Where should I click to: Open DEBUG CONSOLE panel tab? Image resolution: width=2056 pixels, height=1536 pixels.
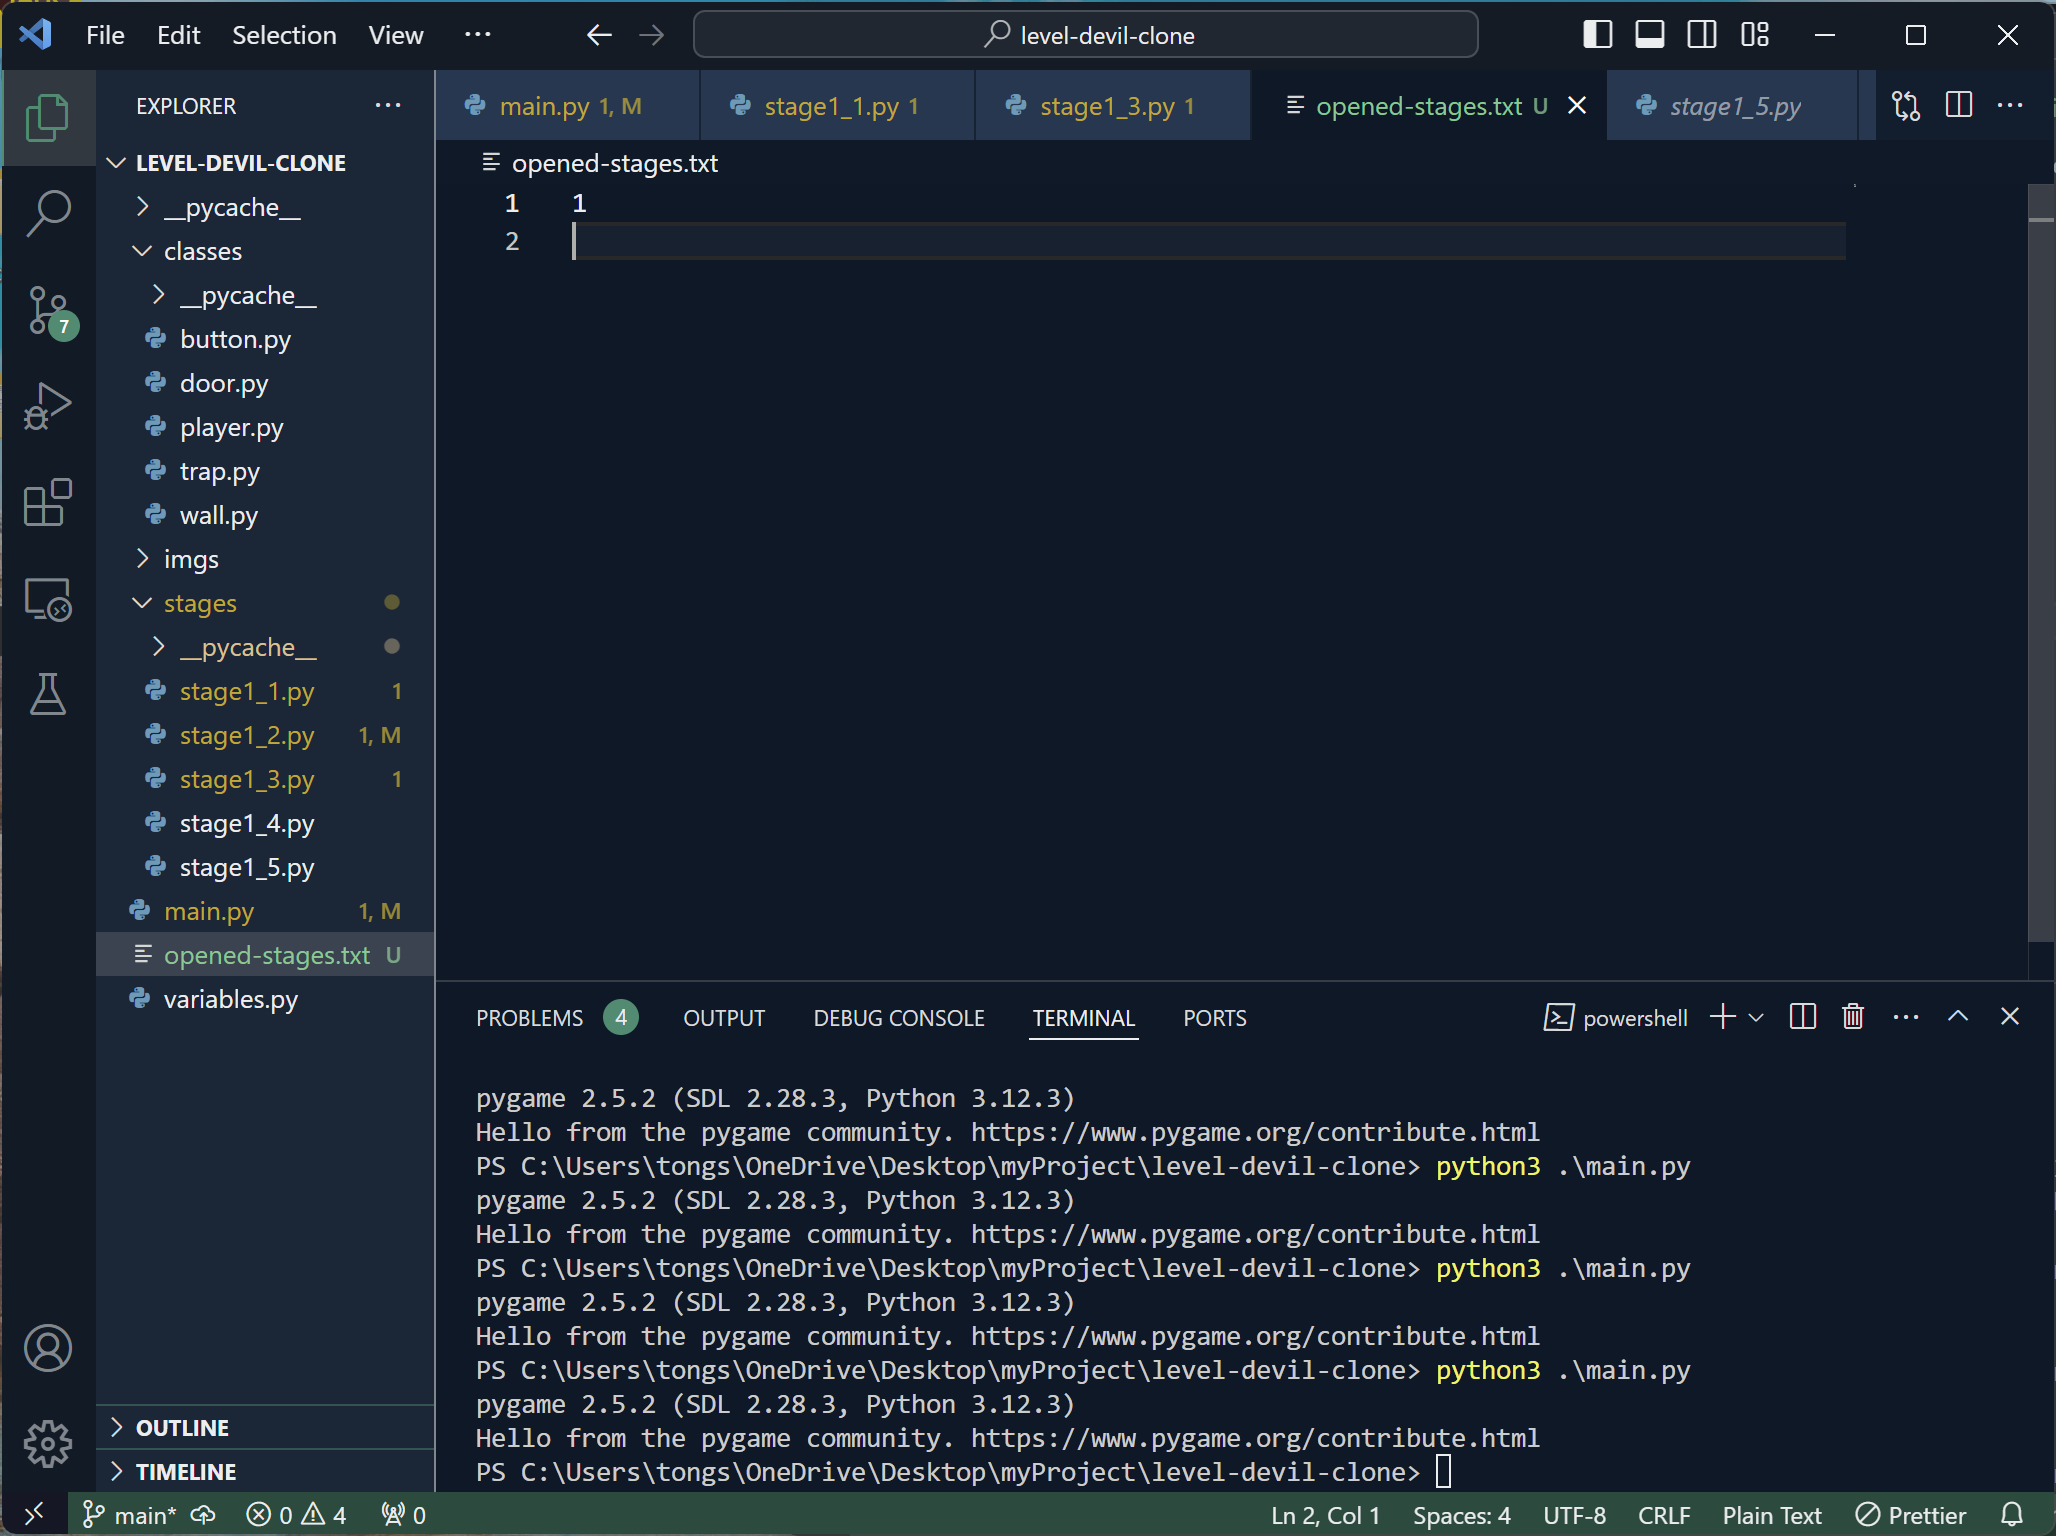click(898, 1017)
